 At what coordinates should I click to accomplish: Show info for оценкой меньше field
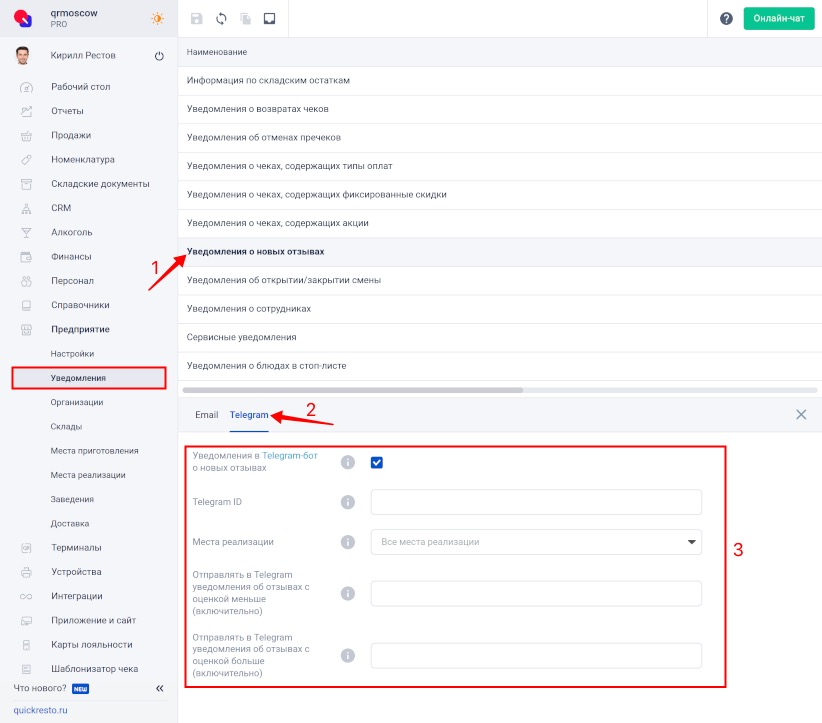point(348,593)
